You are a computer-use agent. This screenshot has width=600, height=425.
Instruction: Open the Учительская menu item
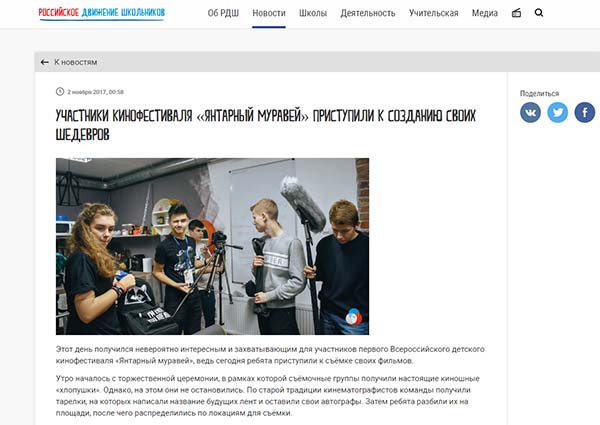point(433,13)
